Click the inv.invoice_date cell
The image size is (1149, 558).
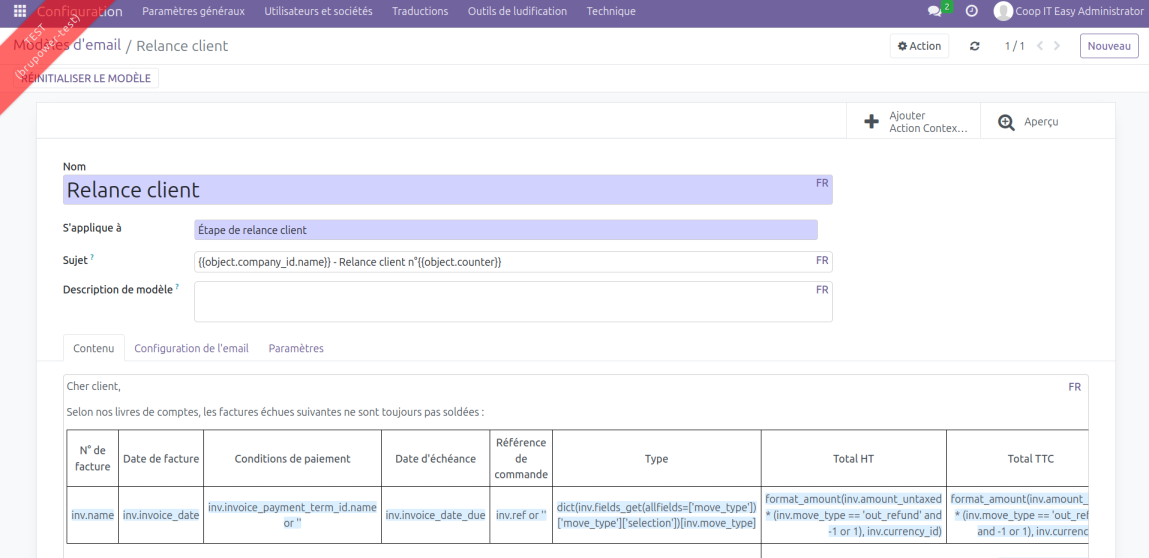pyautogui.click(x=160, y=515)
